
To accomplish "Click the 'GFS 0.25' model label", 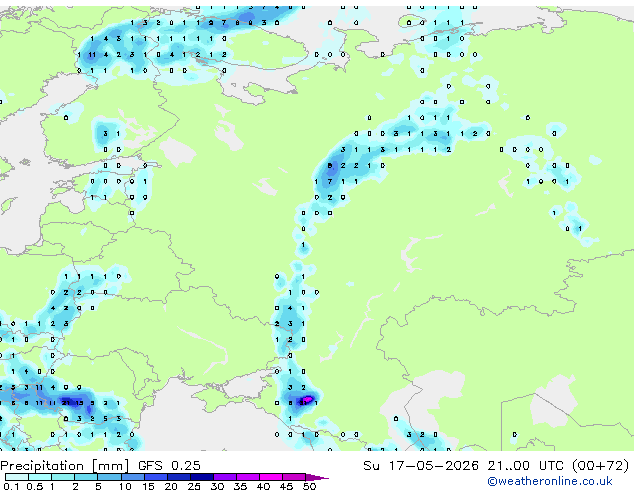I will 169,466.
